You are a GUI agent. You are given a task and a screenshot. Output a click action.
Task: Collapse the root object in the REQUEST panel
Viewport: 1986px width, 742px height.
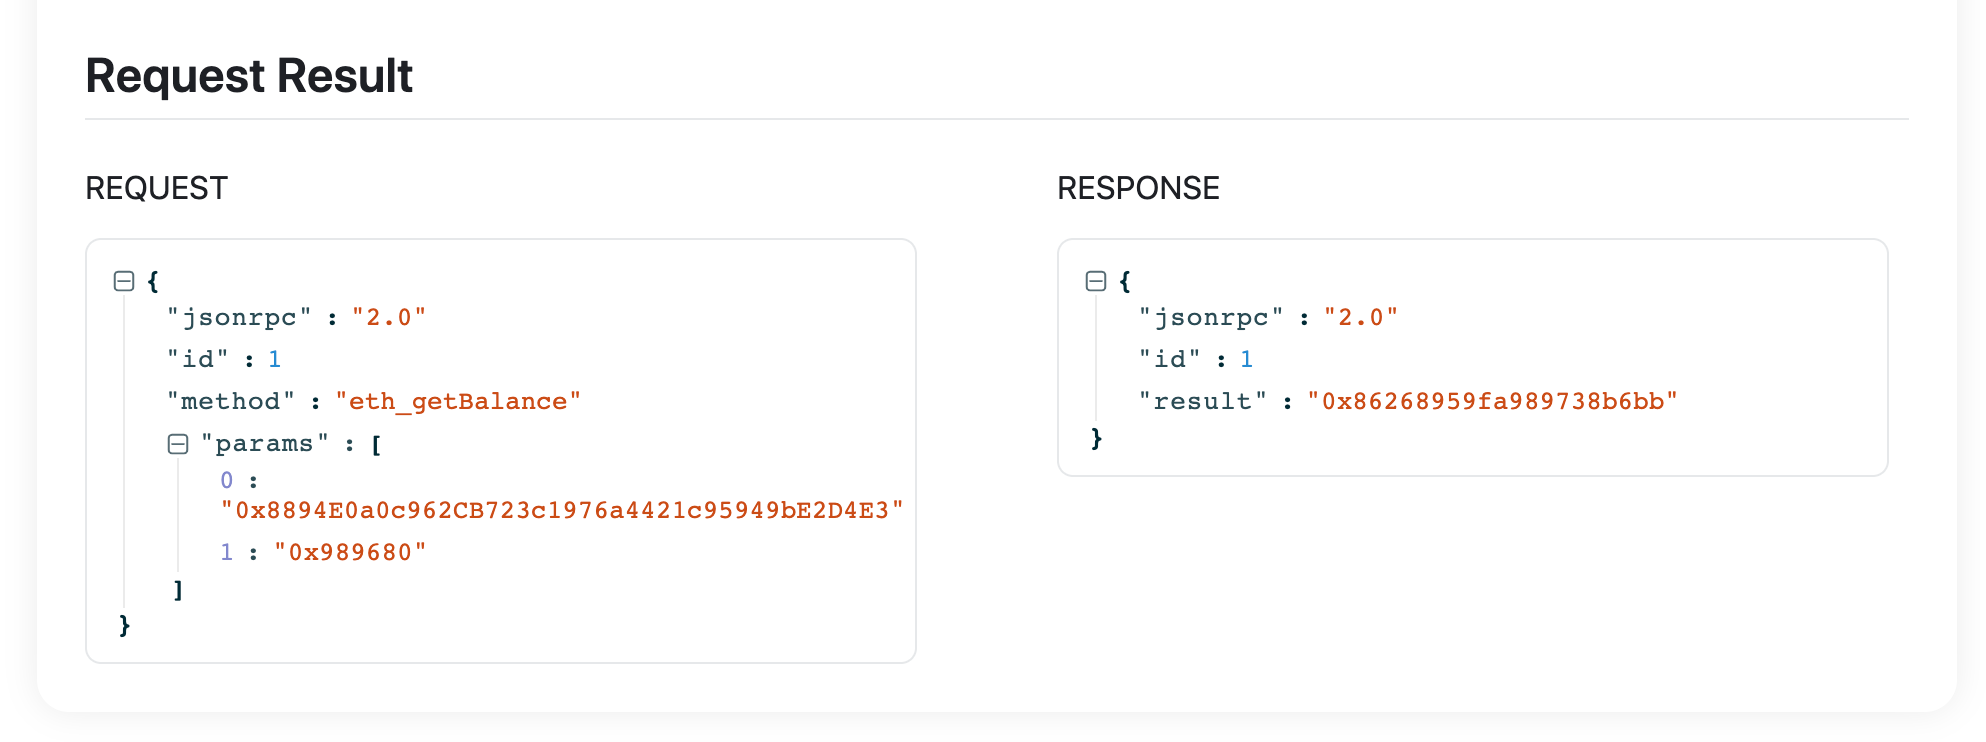[x=124, y=281]
